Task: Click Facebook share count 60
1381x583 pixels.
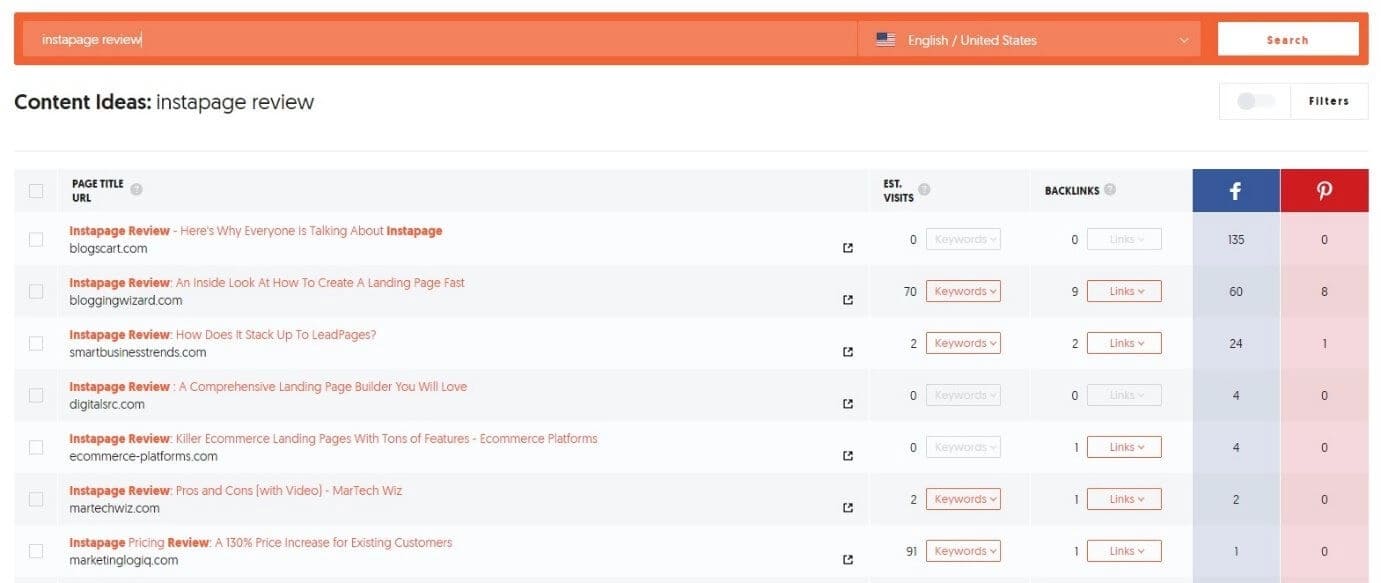Action: pos(1236,292)
